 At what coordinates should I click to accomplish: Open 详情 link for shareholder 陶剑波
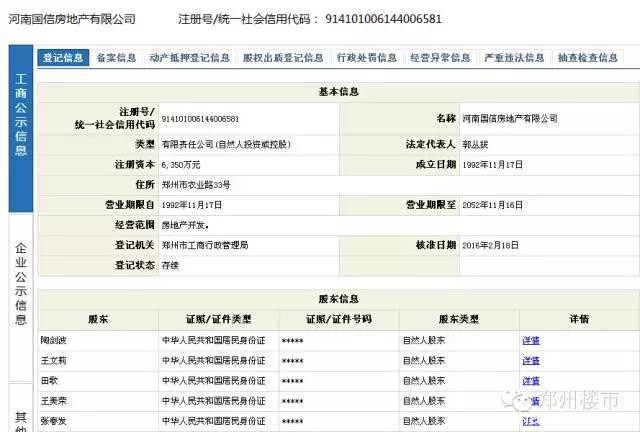tap(531, 340)
